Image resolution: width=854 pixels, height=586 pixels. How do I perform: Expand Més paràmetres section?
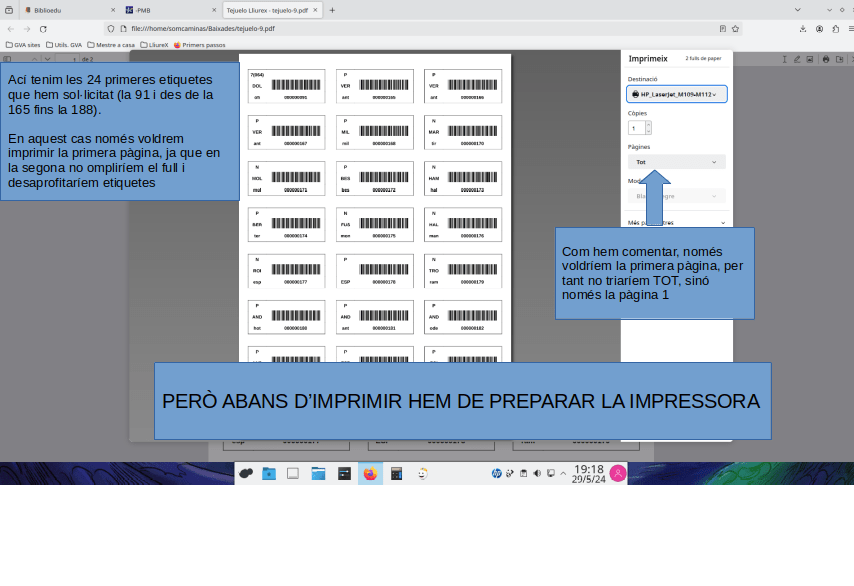coord(676,222)
